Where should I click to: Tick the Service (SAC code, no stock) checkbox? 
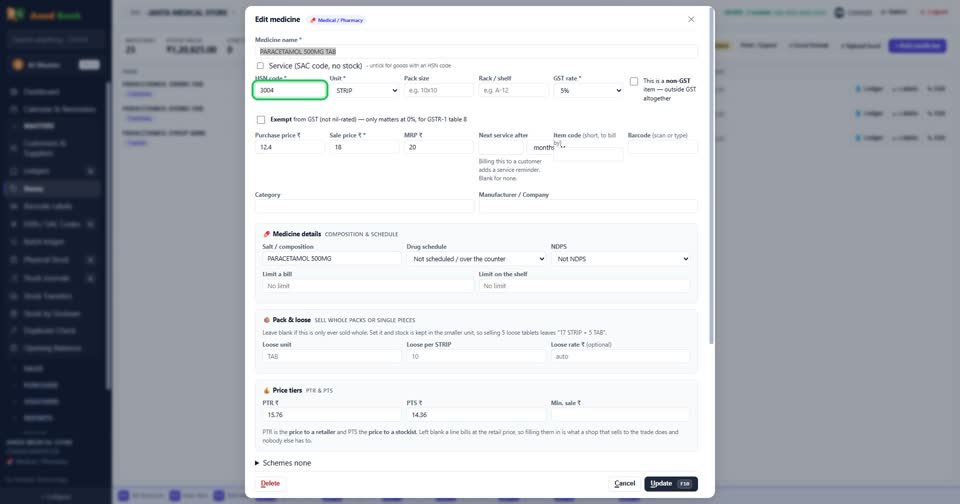coord(260,66)
